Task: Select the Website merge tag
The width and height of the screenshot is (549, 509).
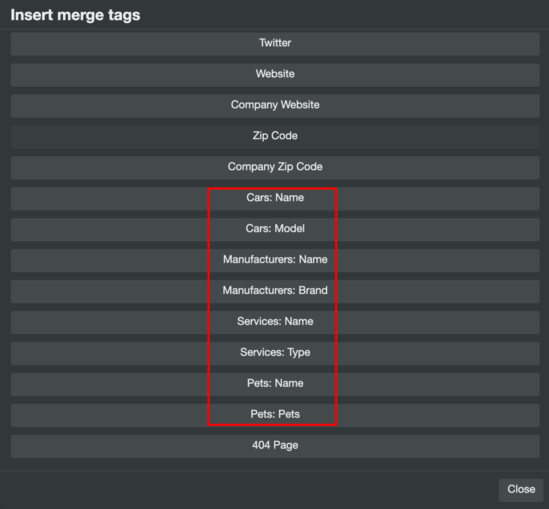Action: [275, 75]
